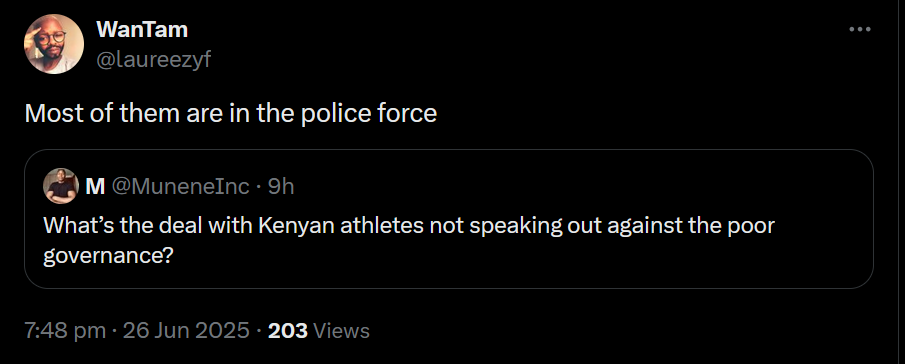Image resolution: width=905 pixels, height=364 pixels.
Task: Click empty area right of 9h in card
Action: tap(577, 186)
